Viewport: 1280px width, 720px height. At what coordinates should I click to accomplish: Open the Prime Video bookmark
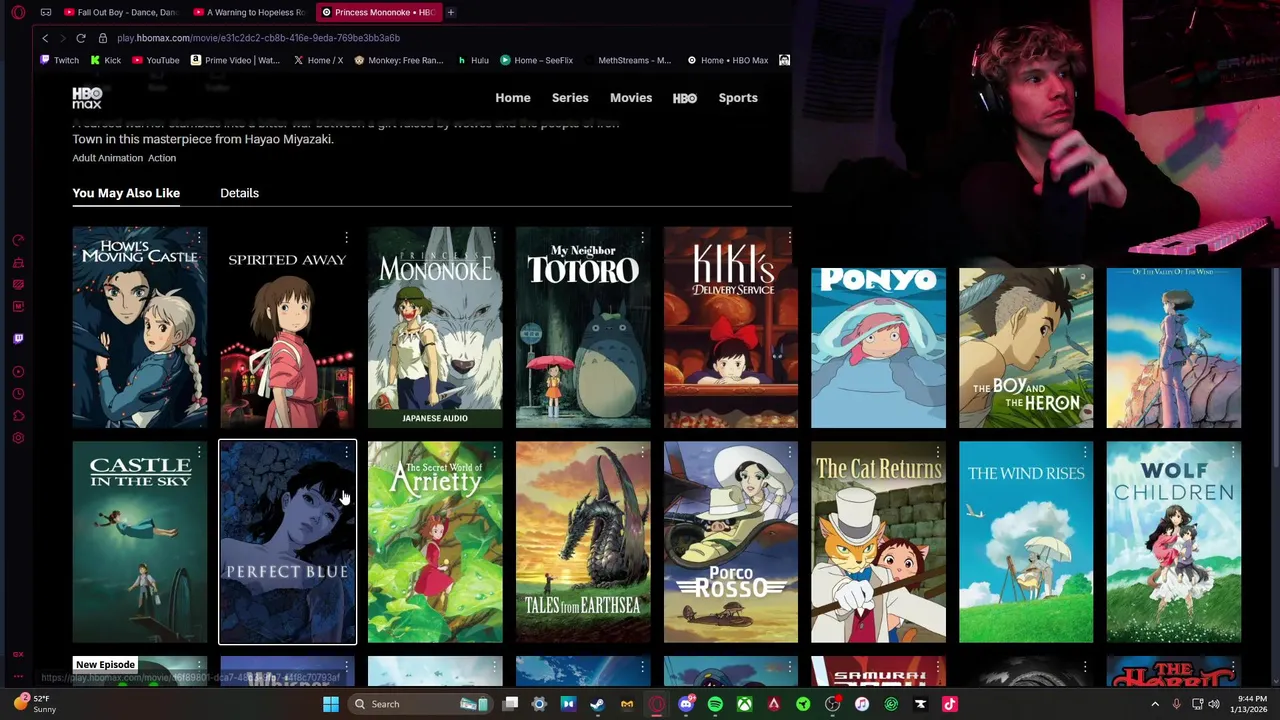pos(236,60)
